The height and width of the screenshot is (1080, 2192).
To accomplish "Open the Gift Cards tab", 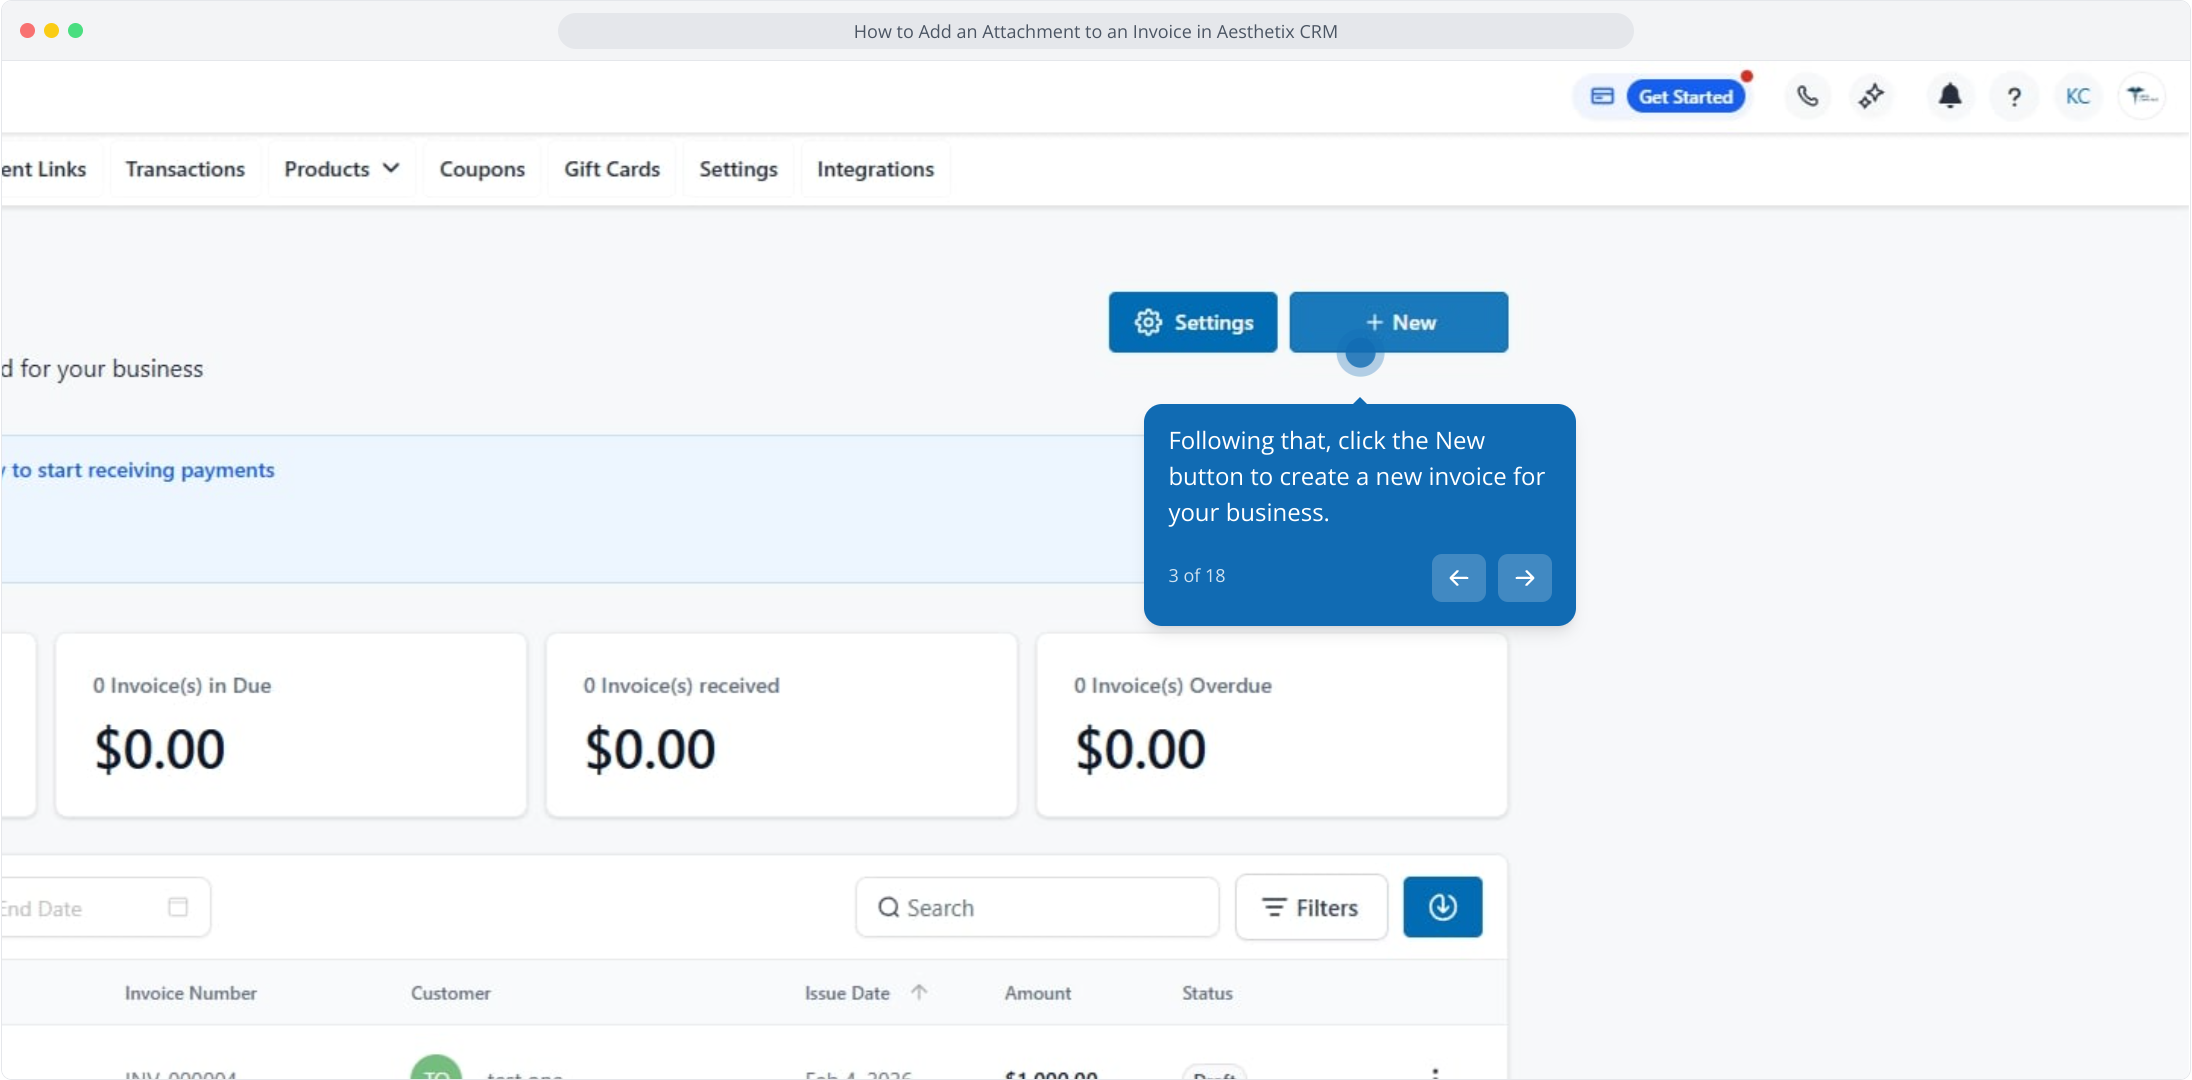I will (612, 169).
